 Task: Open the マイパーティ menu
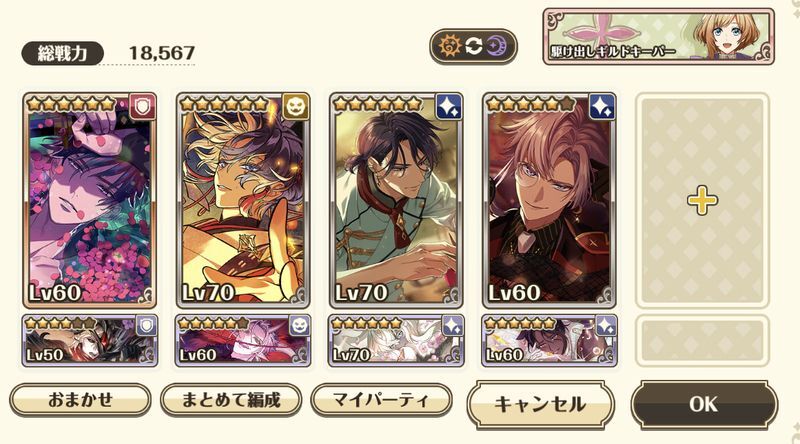pos(381,400)
